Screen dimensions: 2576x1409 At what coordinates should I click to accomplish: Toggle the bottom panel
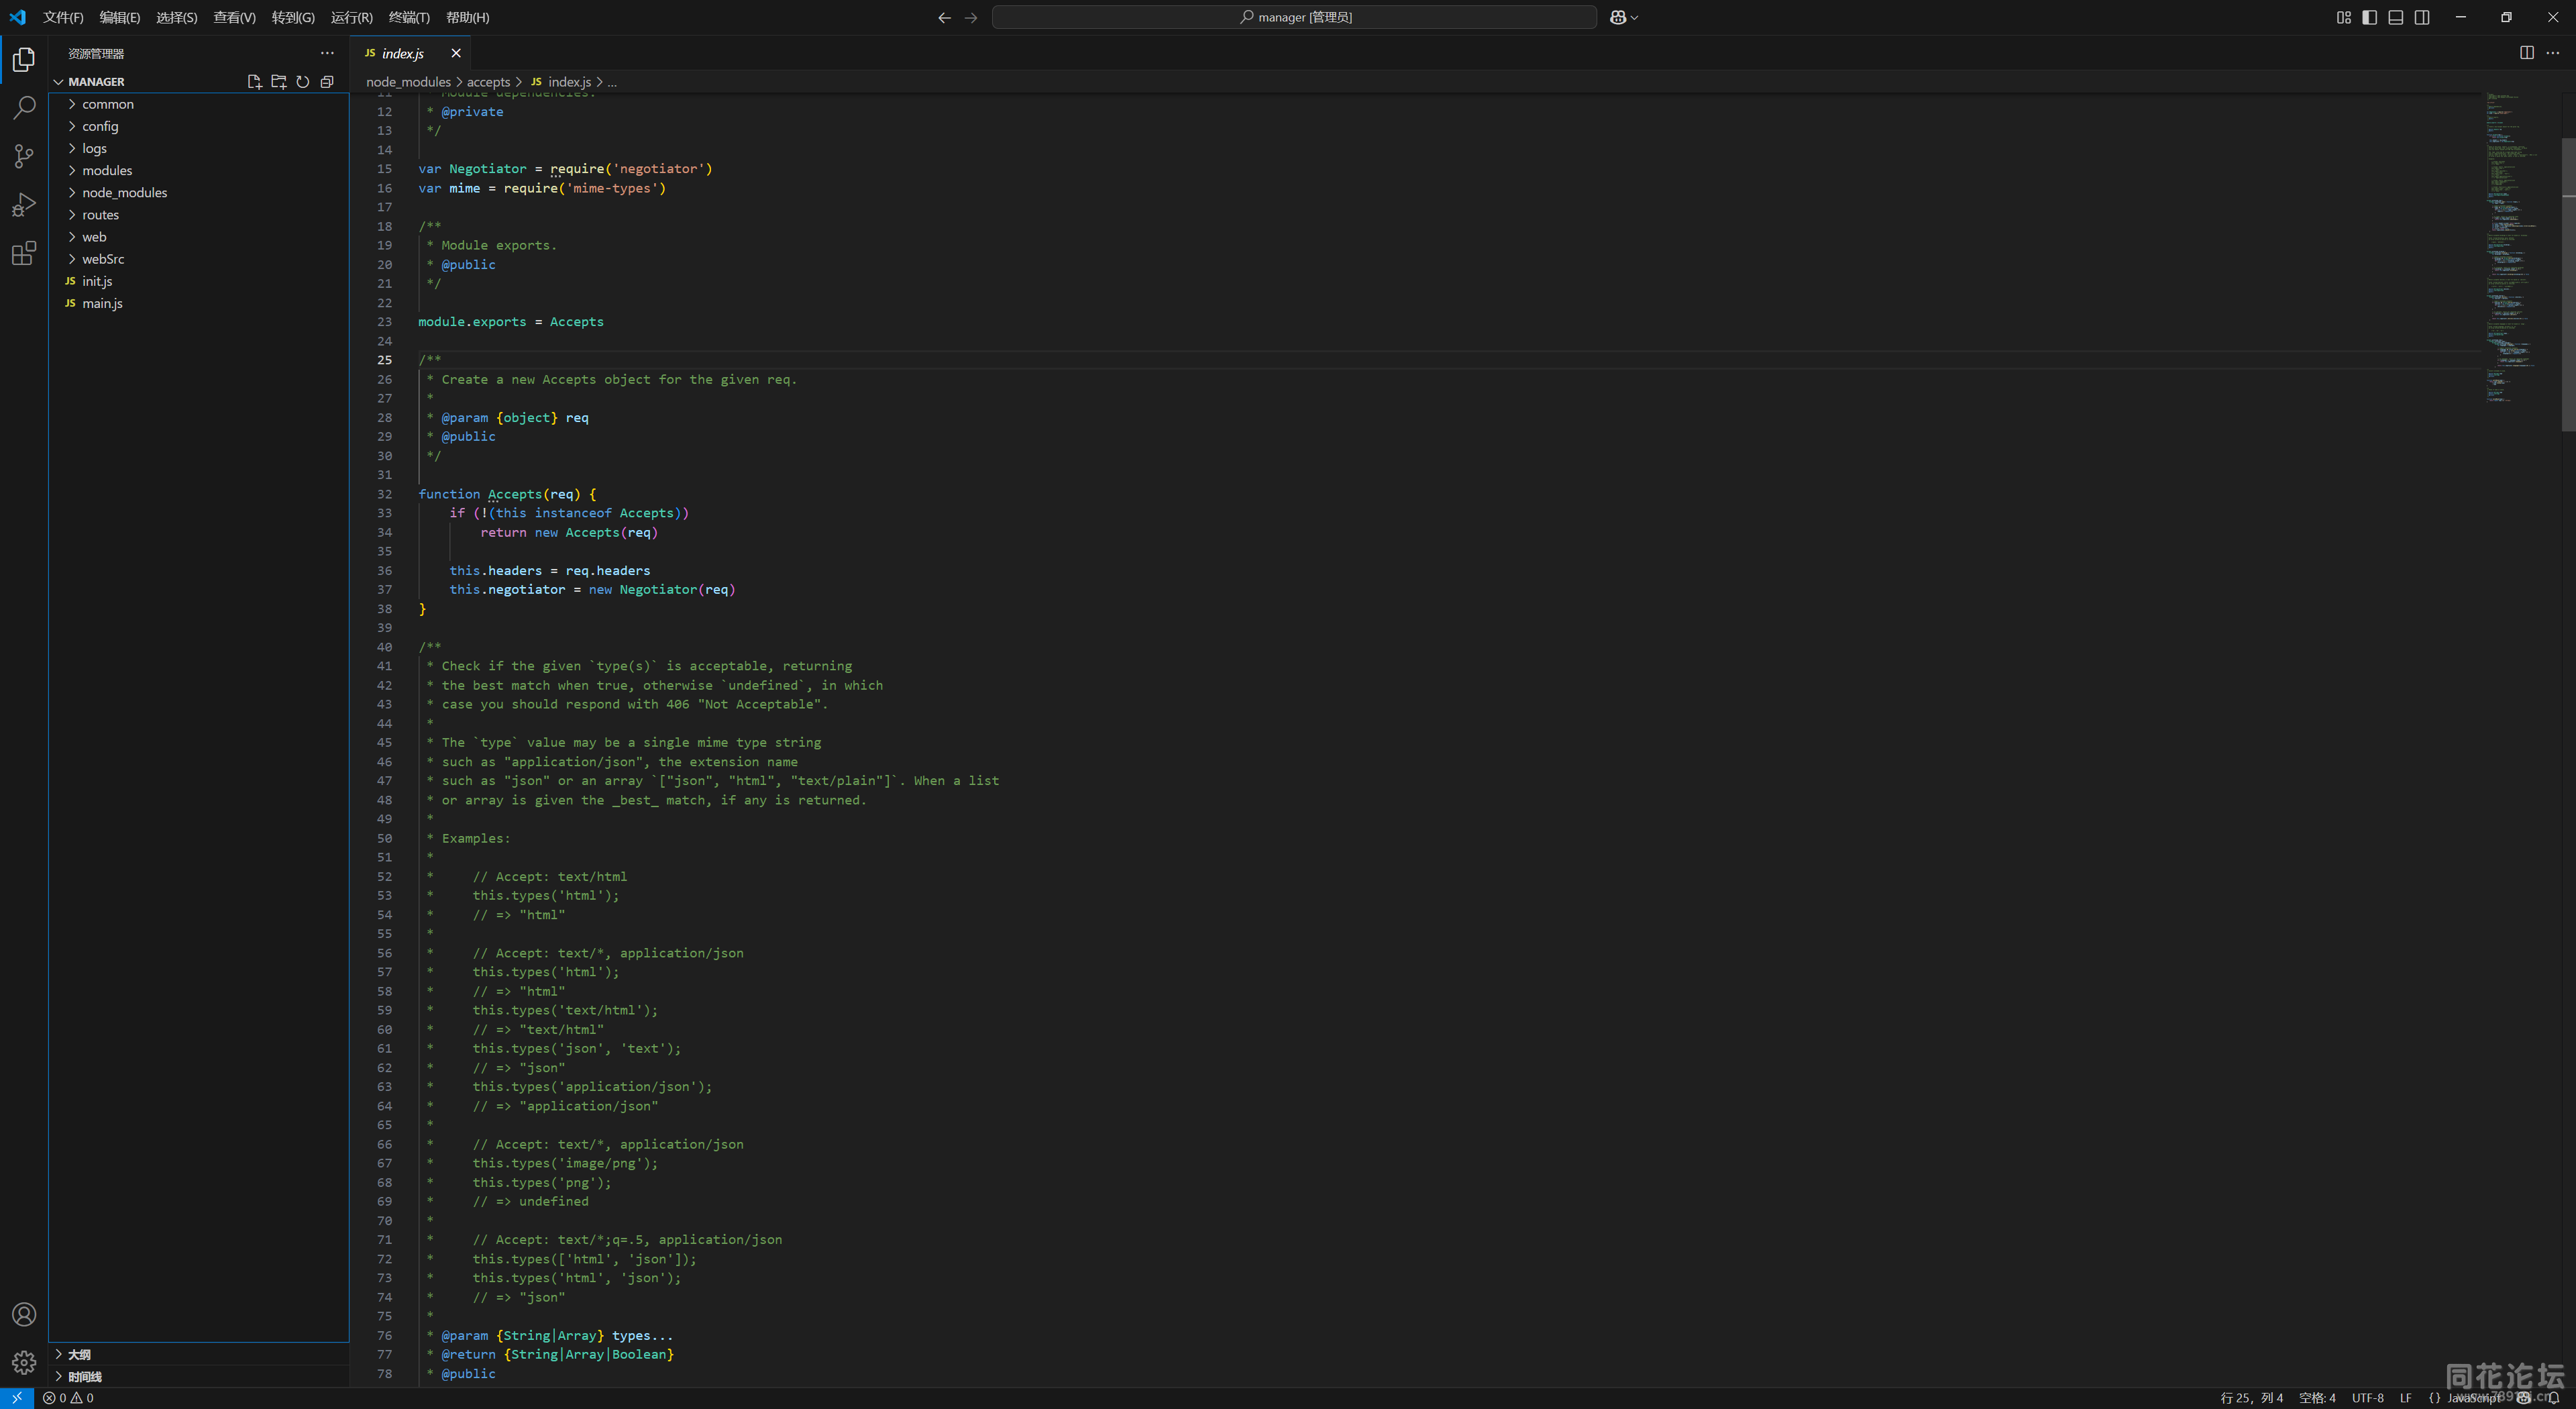tap(2395, 17)
